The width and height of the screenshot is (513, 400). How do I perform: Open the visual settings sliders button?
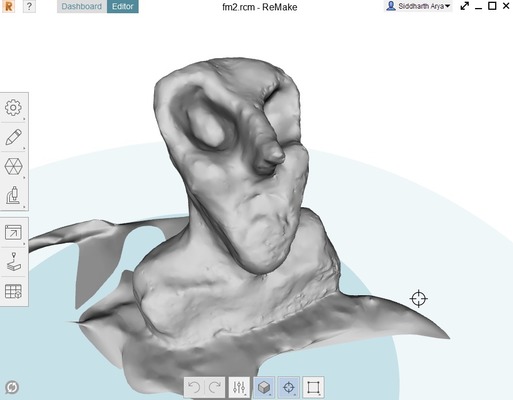239,387
